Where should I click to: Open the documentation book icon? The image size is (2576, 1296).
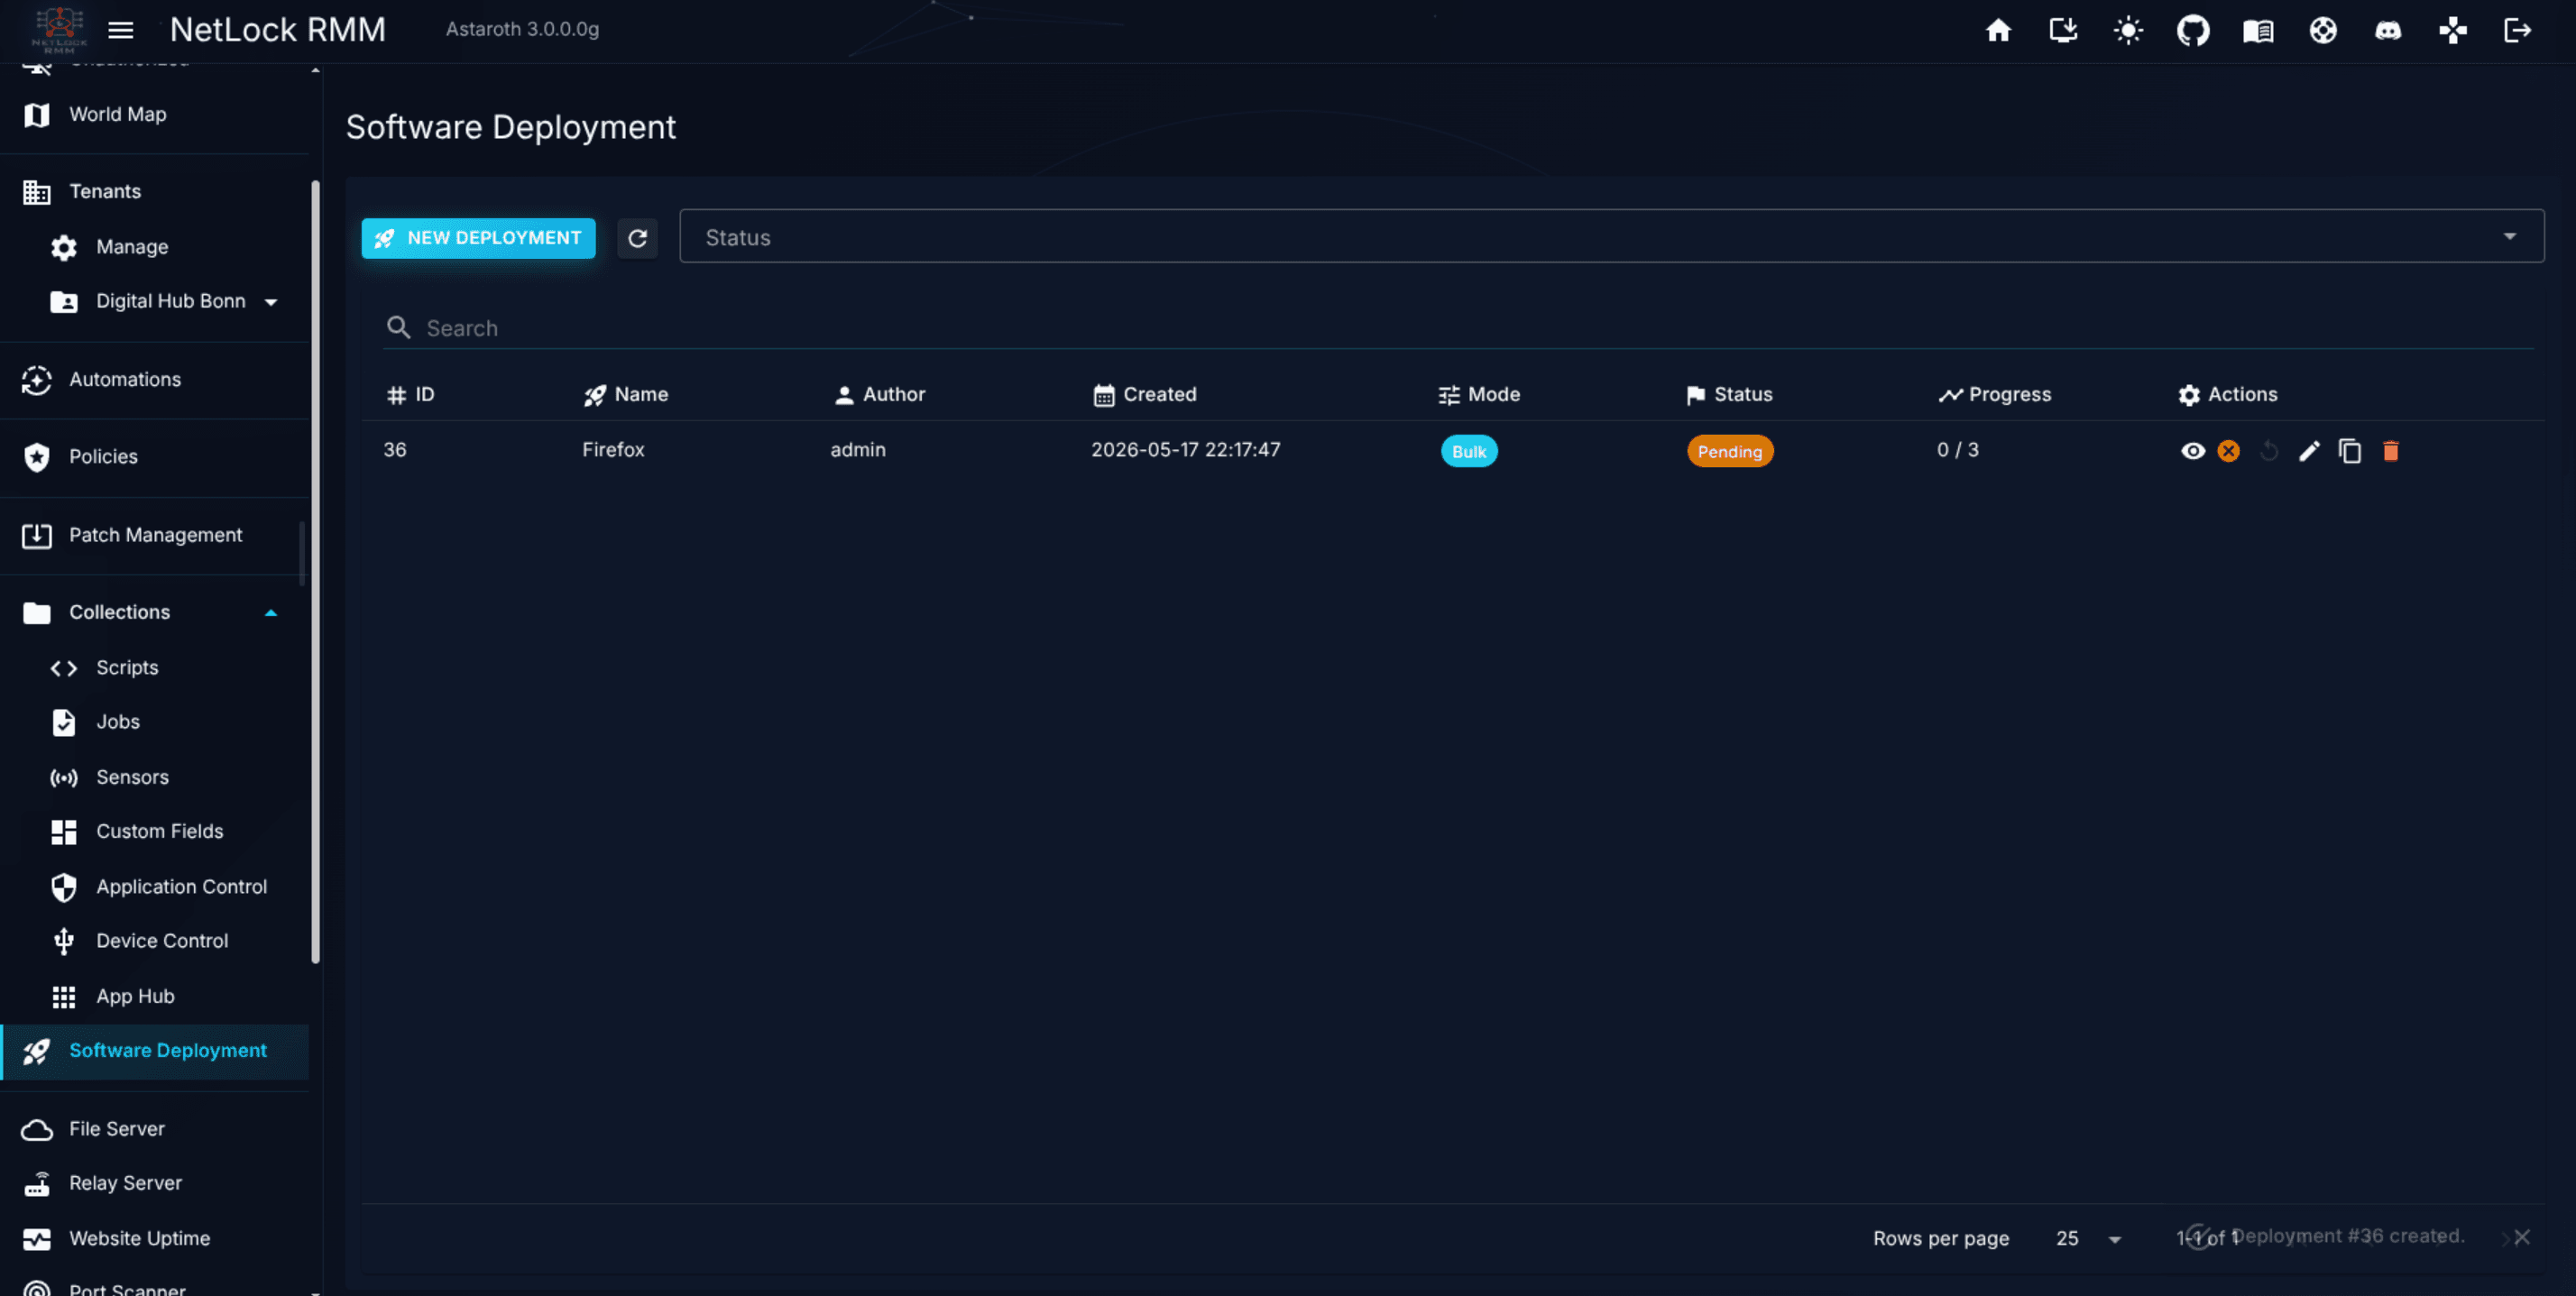click(x=2258, y=30)
